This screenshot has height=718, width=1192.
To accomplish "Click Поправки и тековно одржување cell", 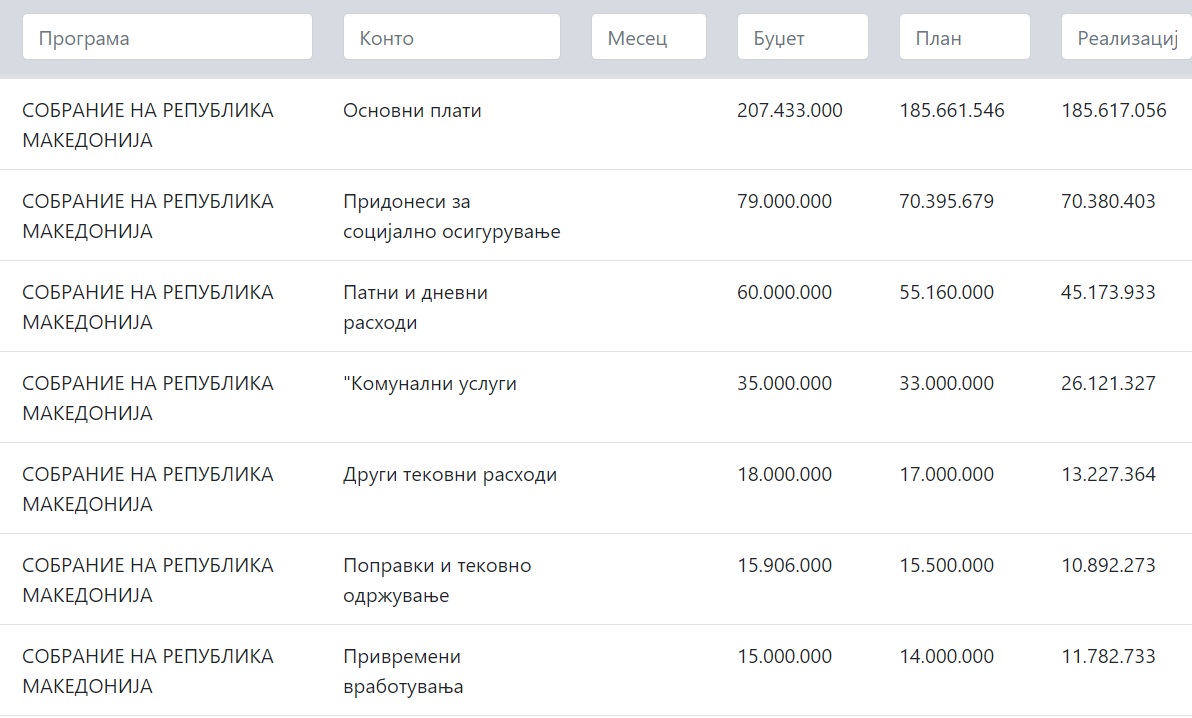I will (x=437, y=580).
